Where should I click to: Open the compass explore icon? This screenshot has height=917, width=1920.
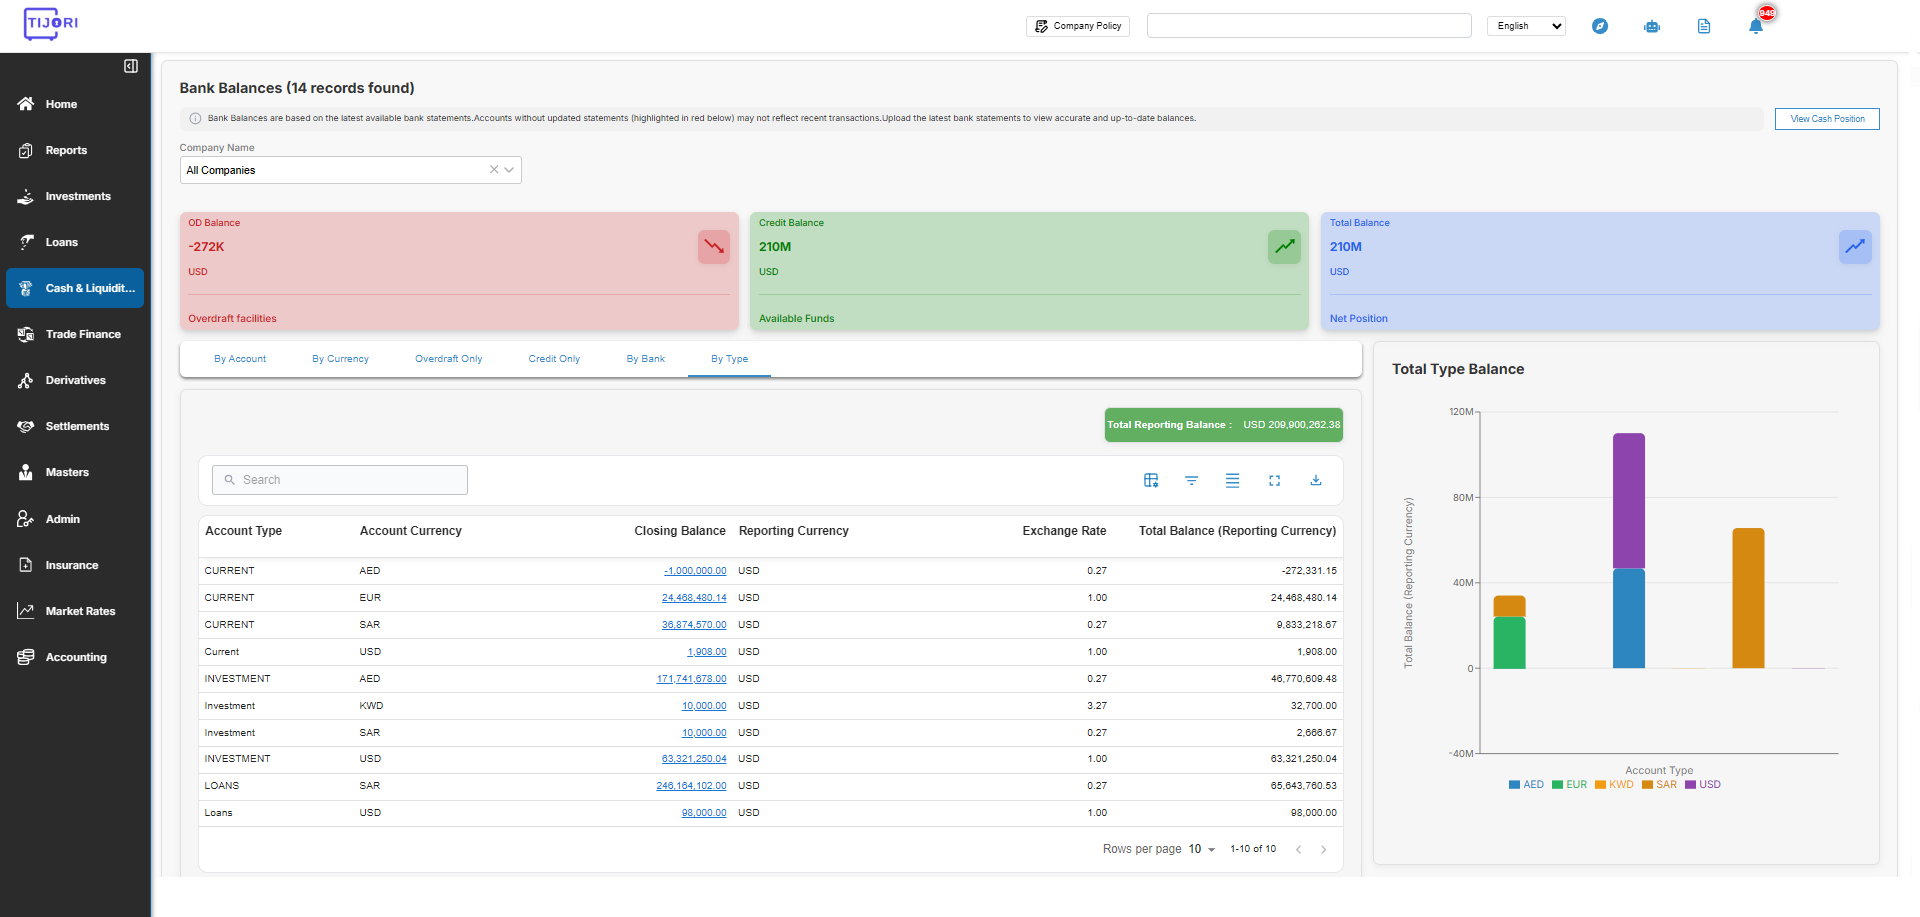tap(1600, 26)
